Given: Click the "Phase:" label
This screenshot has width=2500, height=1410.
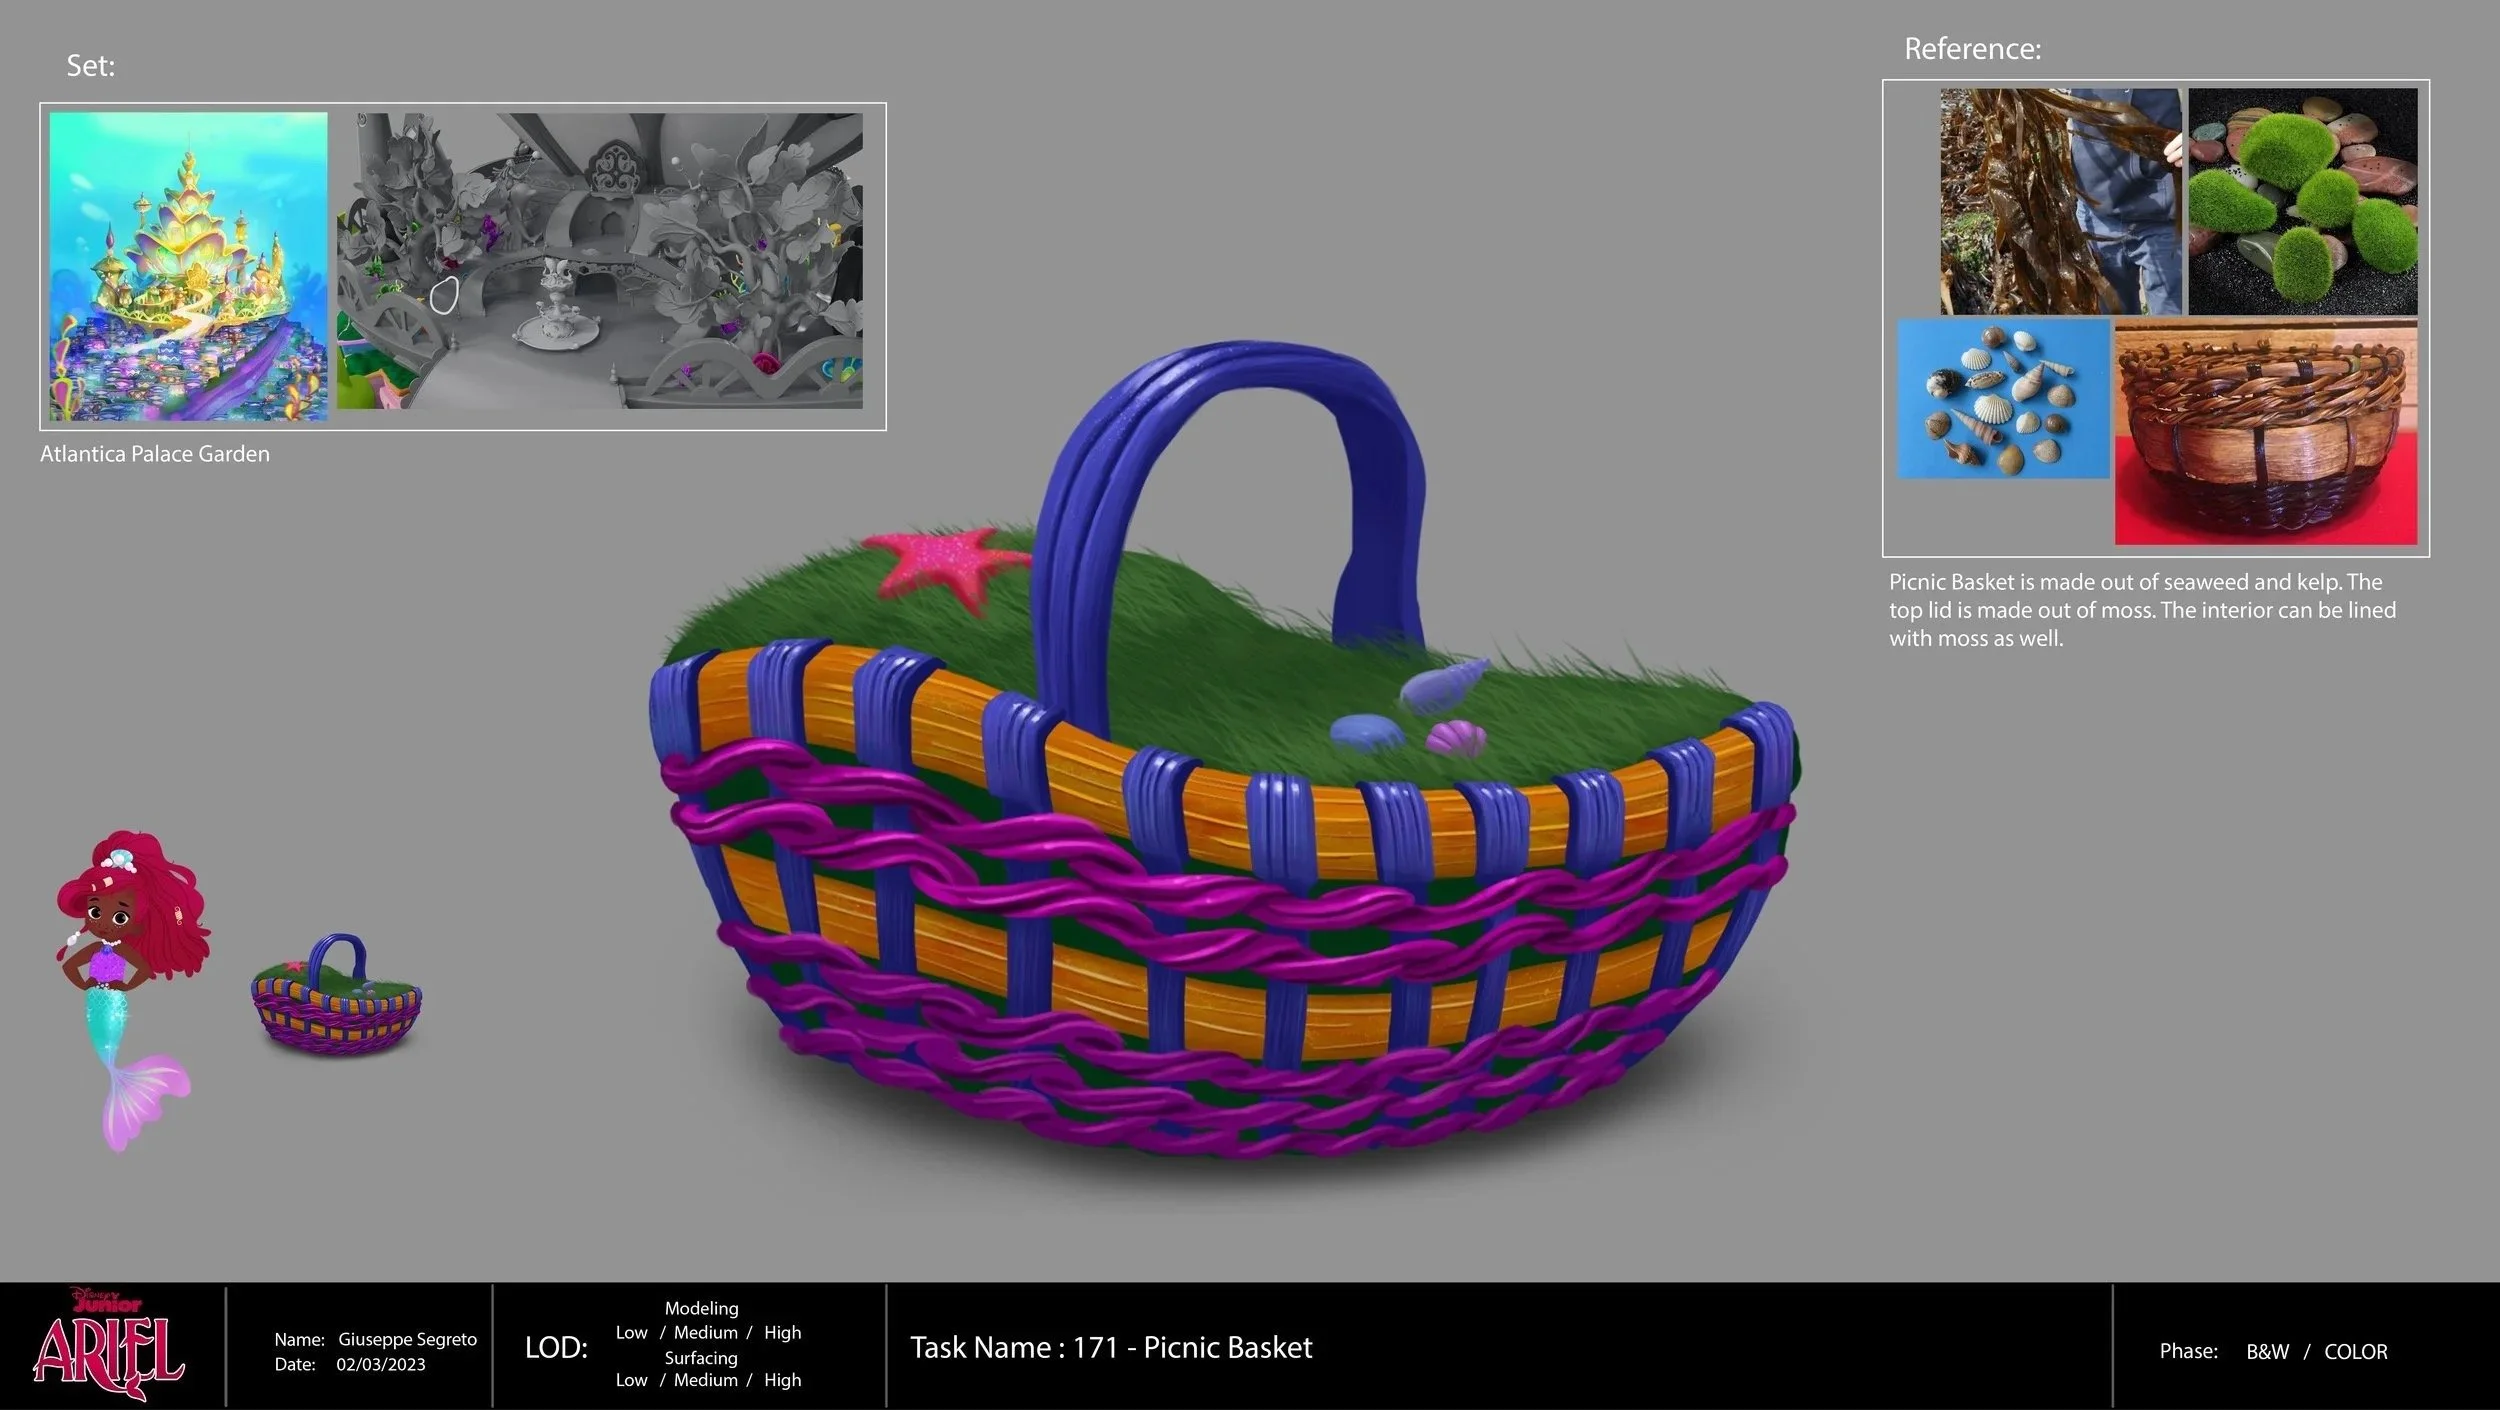Looking at the screenshot, I should click(2189, 1351).
